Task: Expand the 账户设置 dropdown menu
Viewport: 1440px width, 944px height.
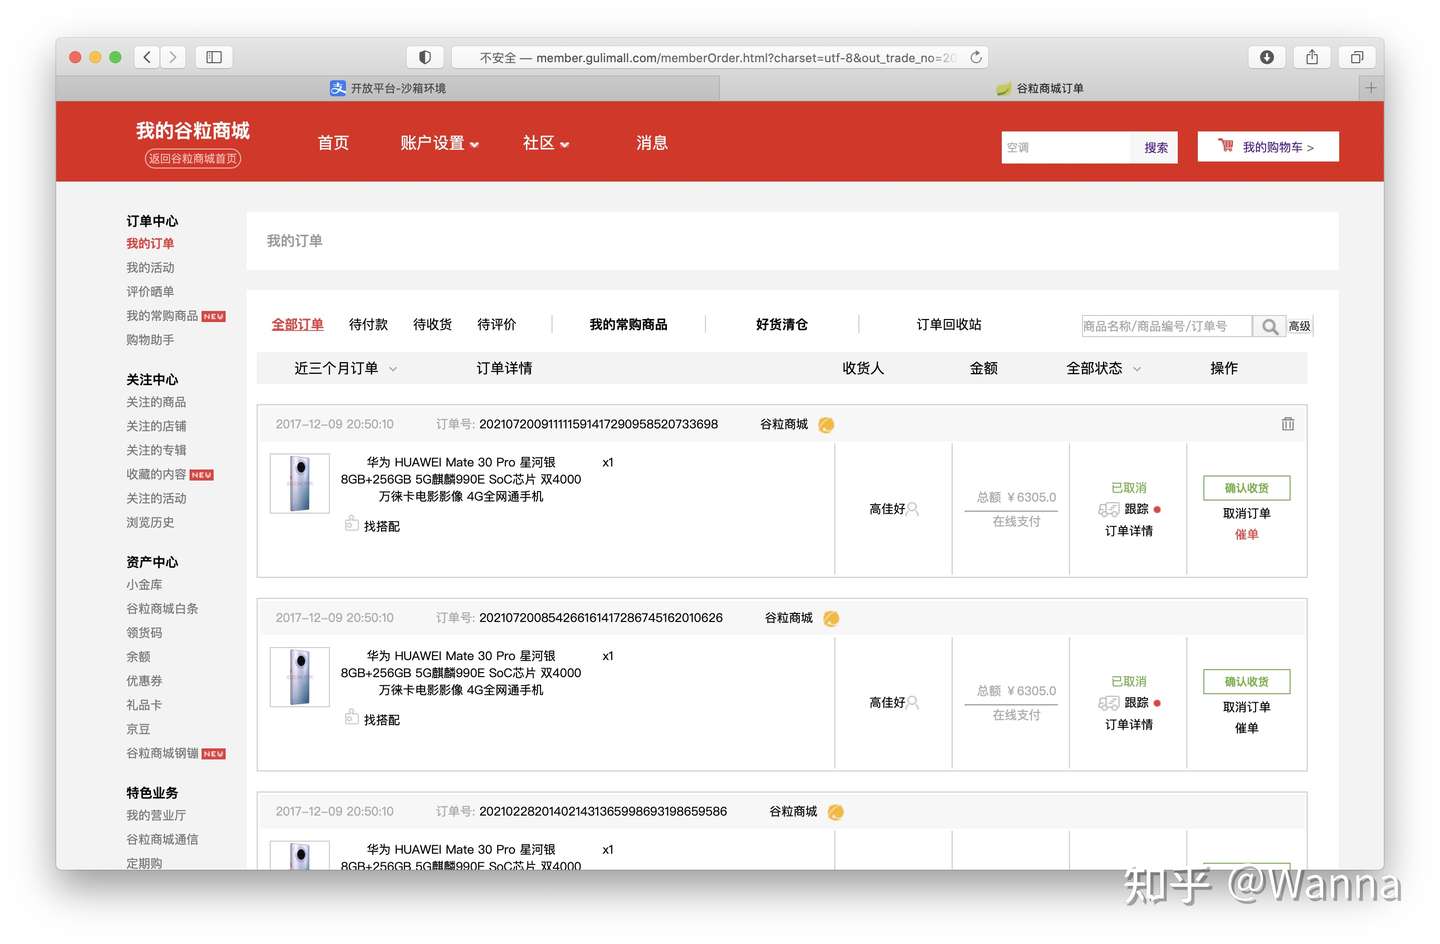Action: pyautogui.click(x=440, y=143)
